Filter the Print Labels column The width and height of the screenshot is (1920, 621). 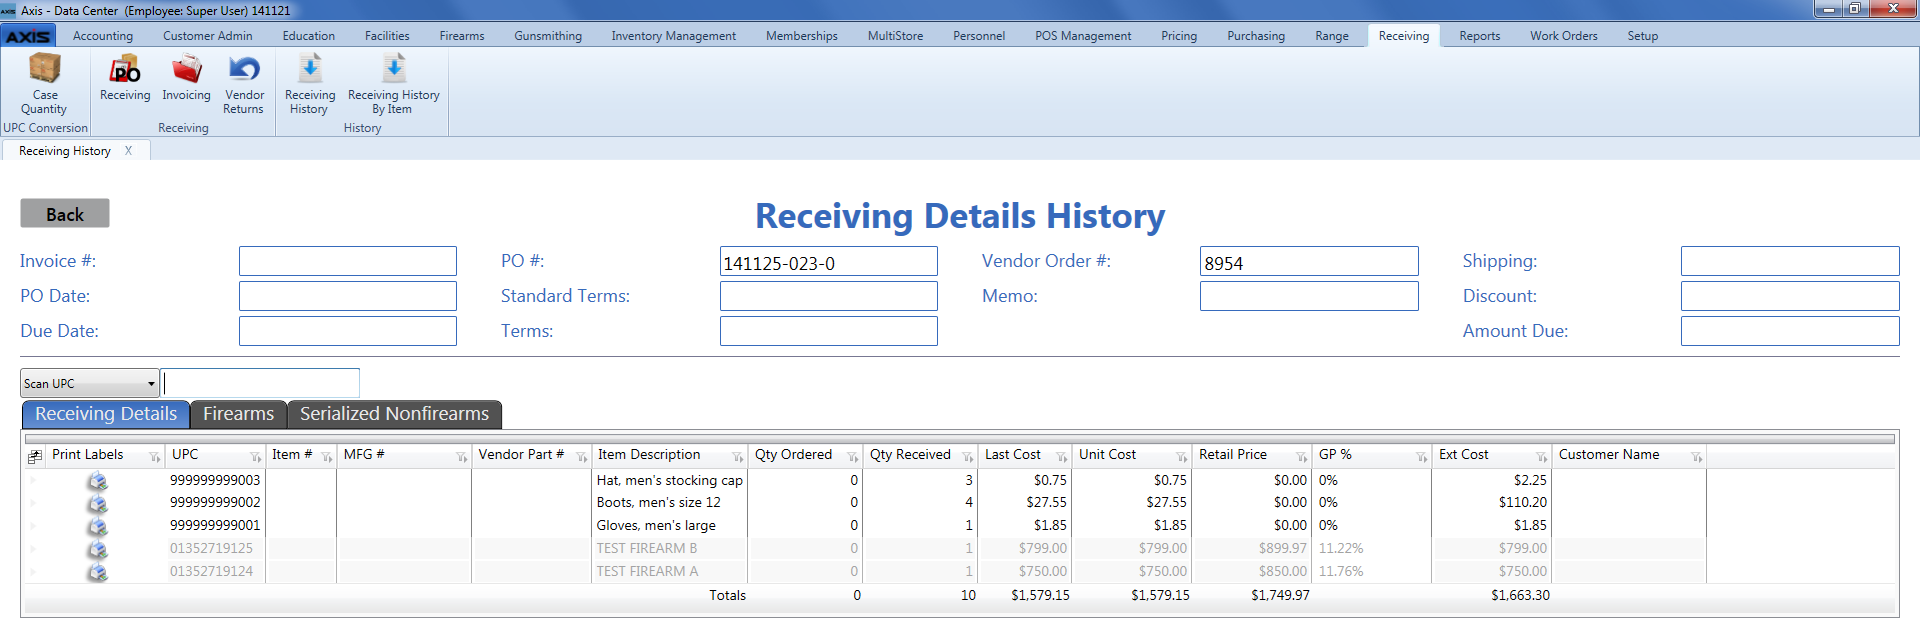(154, 457)
